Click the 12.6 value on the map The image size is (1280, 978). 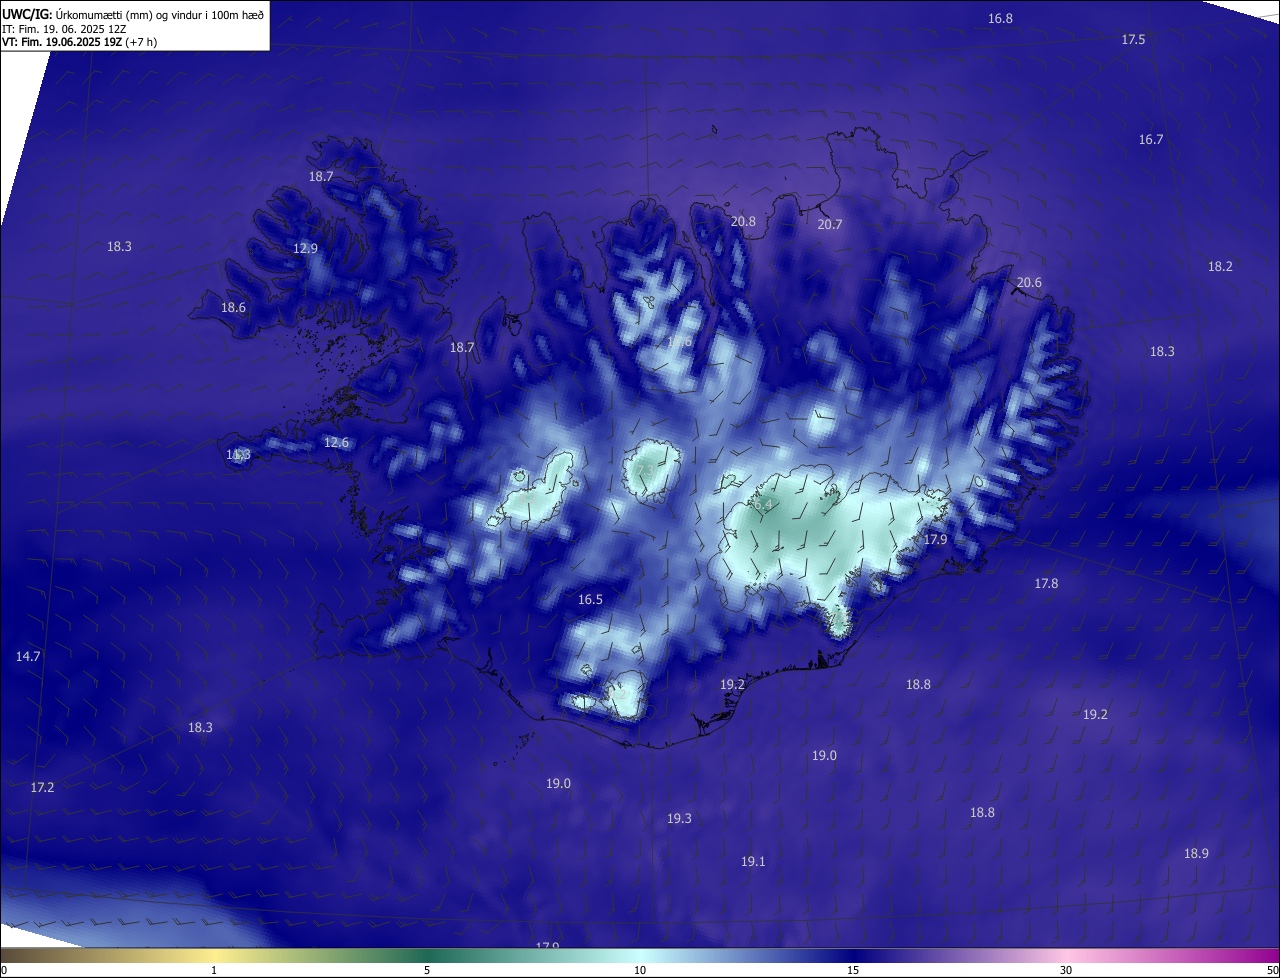(336, 443)
